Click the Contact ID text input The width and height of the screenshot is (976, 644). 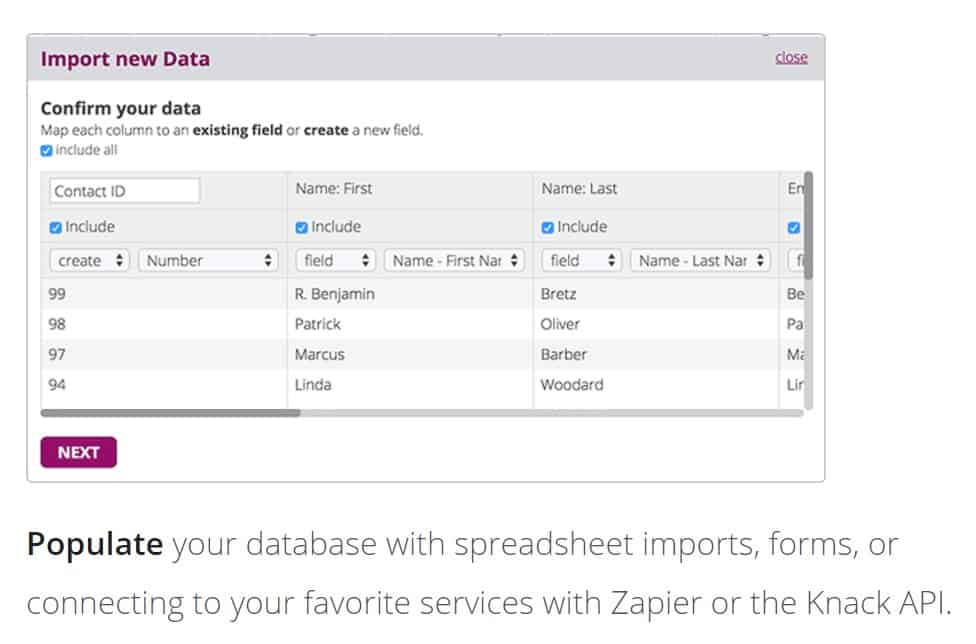[x=124, y=191]
